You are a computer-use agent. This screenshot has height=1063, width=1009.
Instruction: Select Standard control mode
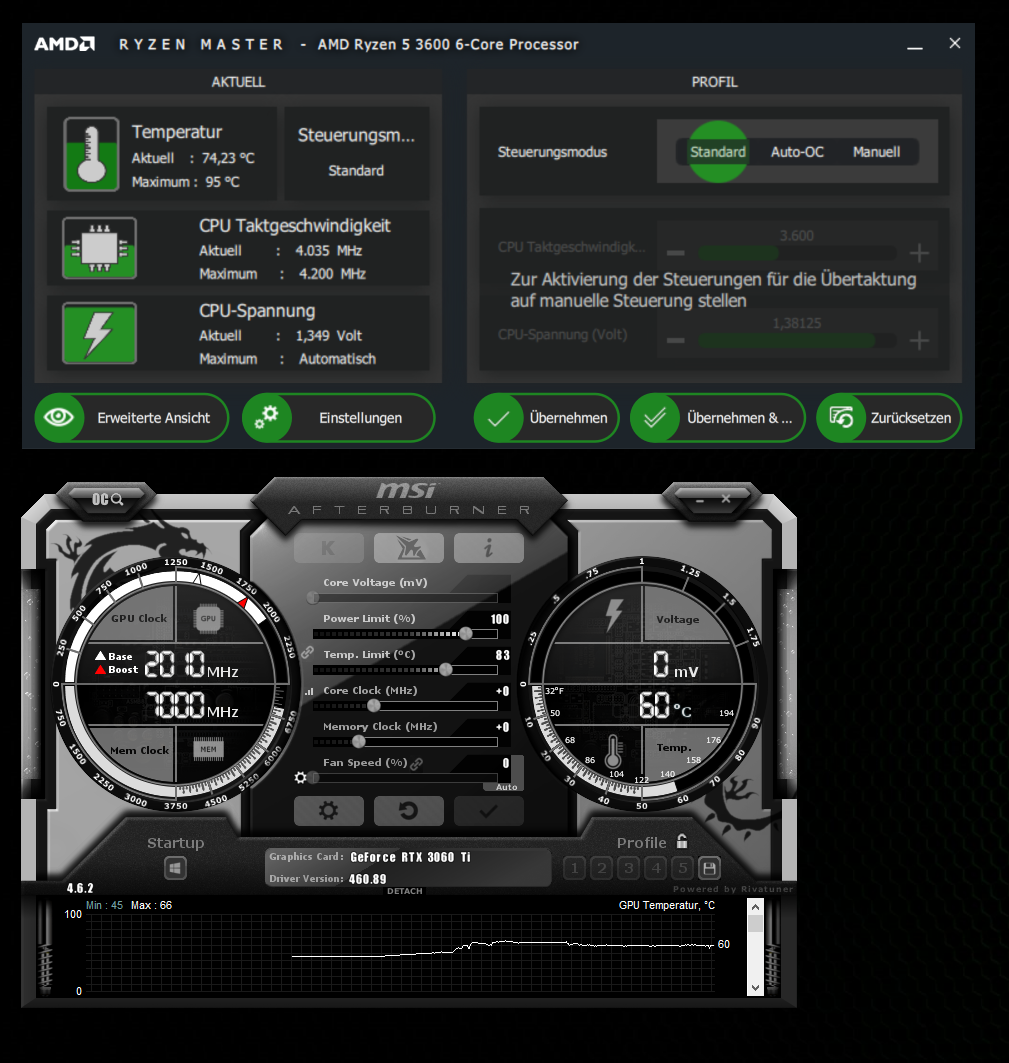point(717,152)
